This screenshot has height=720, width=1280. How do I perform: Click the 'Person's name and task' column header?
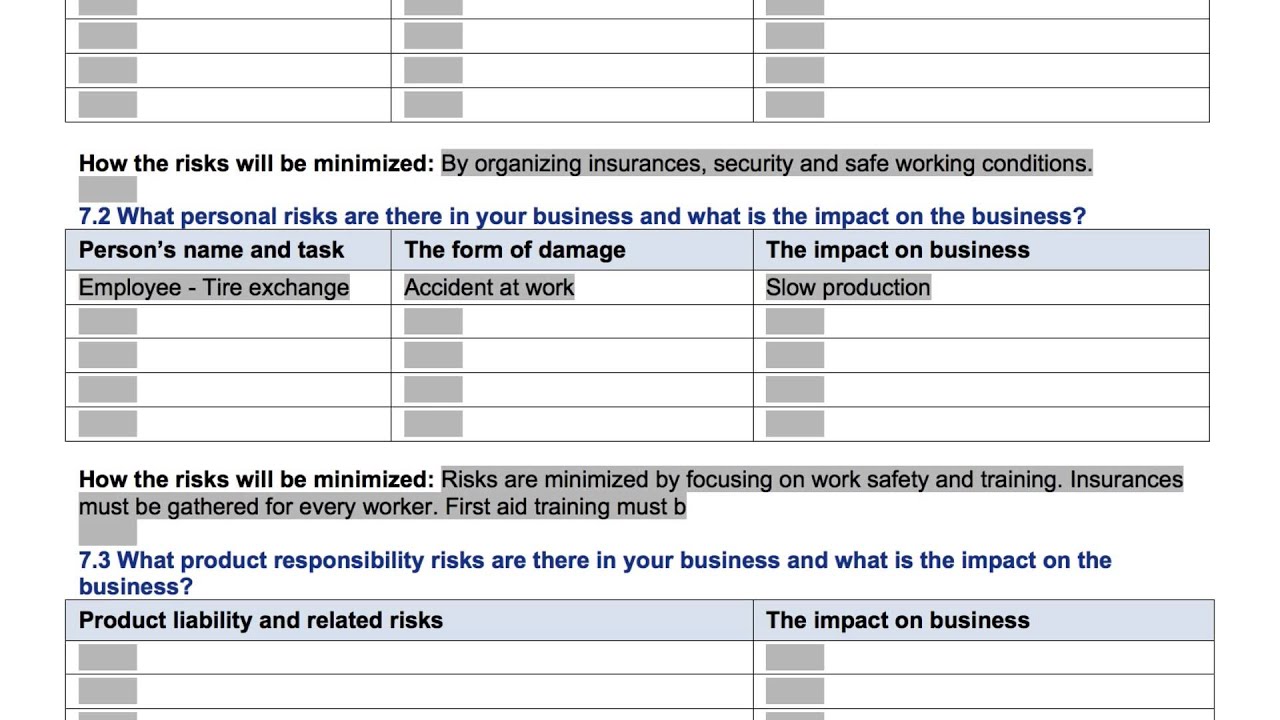211,250
